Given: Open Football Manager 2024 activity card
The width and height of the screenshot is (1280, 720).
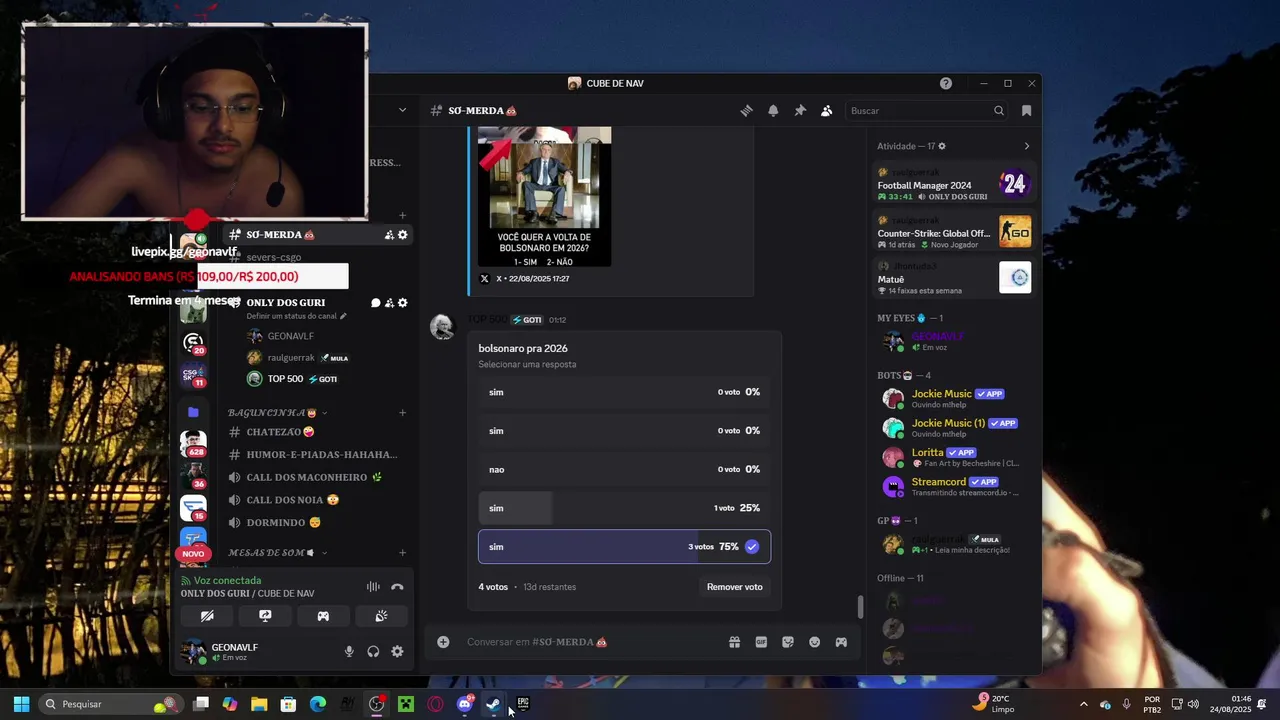Looking at the screenshot, I should point(954,185).
